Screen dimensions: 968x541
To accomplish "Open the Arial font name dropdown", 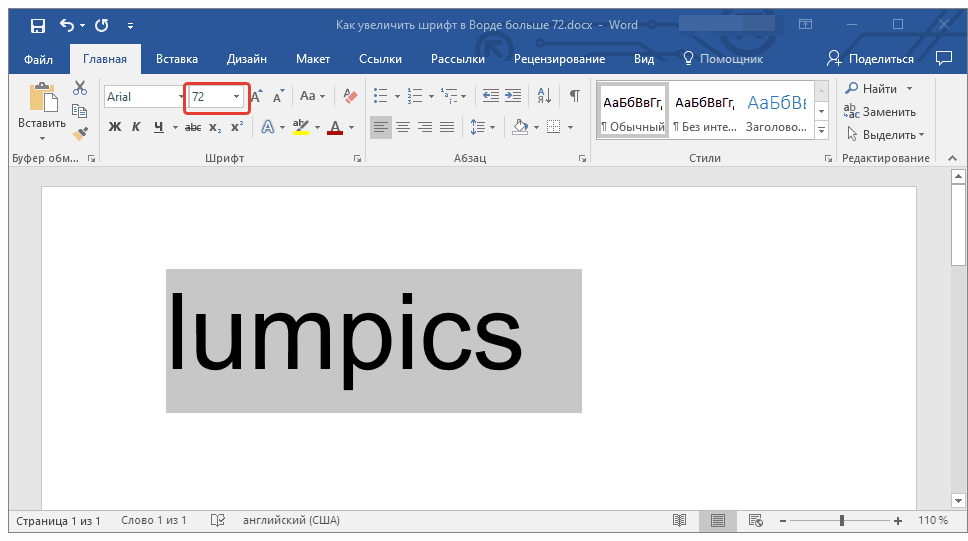I will pos(179,97).
